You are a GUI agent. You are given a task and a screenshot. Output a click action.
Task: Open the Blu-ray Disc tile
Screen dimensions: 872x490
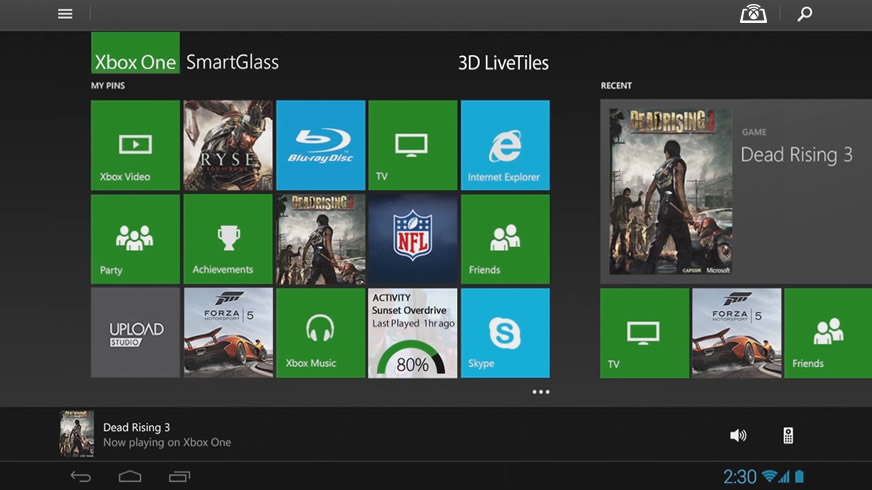click(x=321, y=145)
